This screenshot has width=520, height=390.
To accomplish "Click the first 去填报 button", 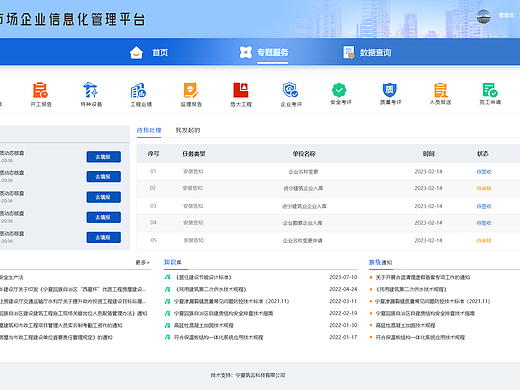I will click(x=104, y=157).
